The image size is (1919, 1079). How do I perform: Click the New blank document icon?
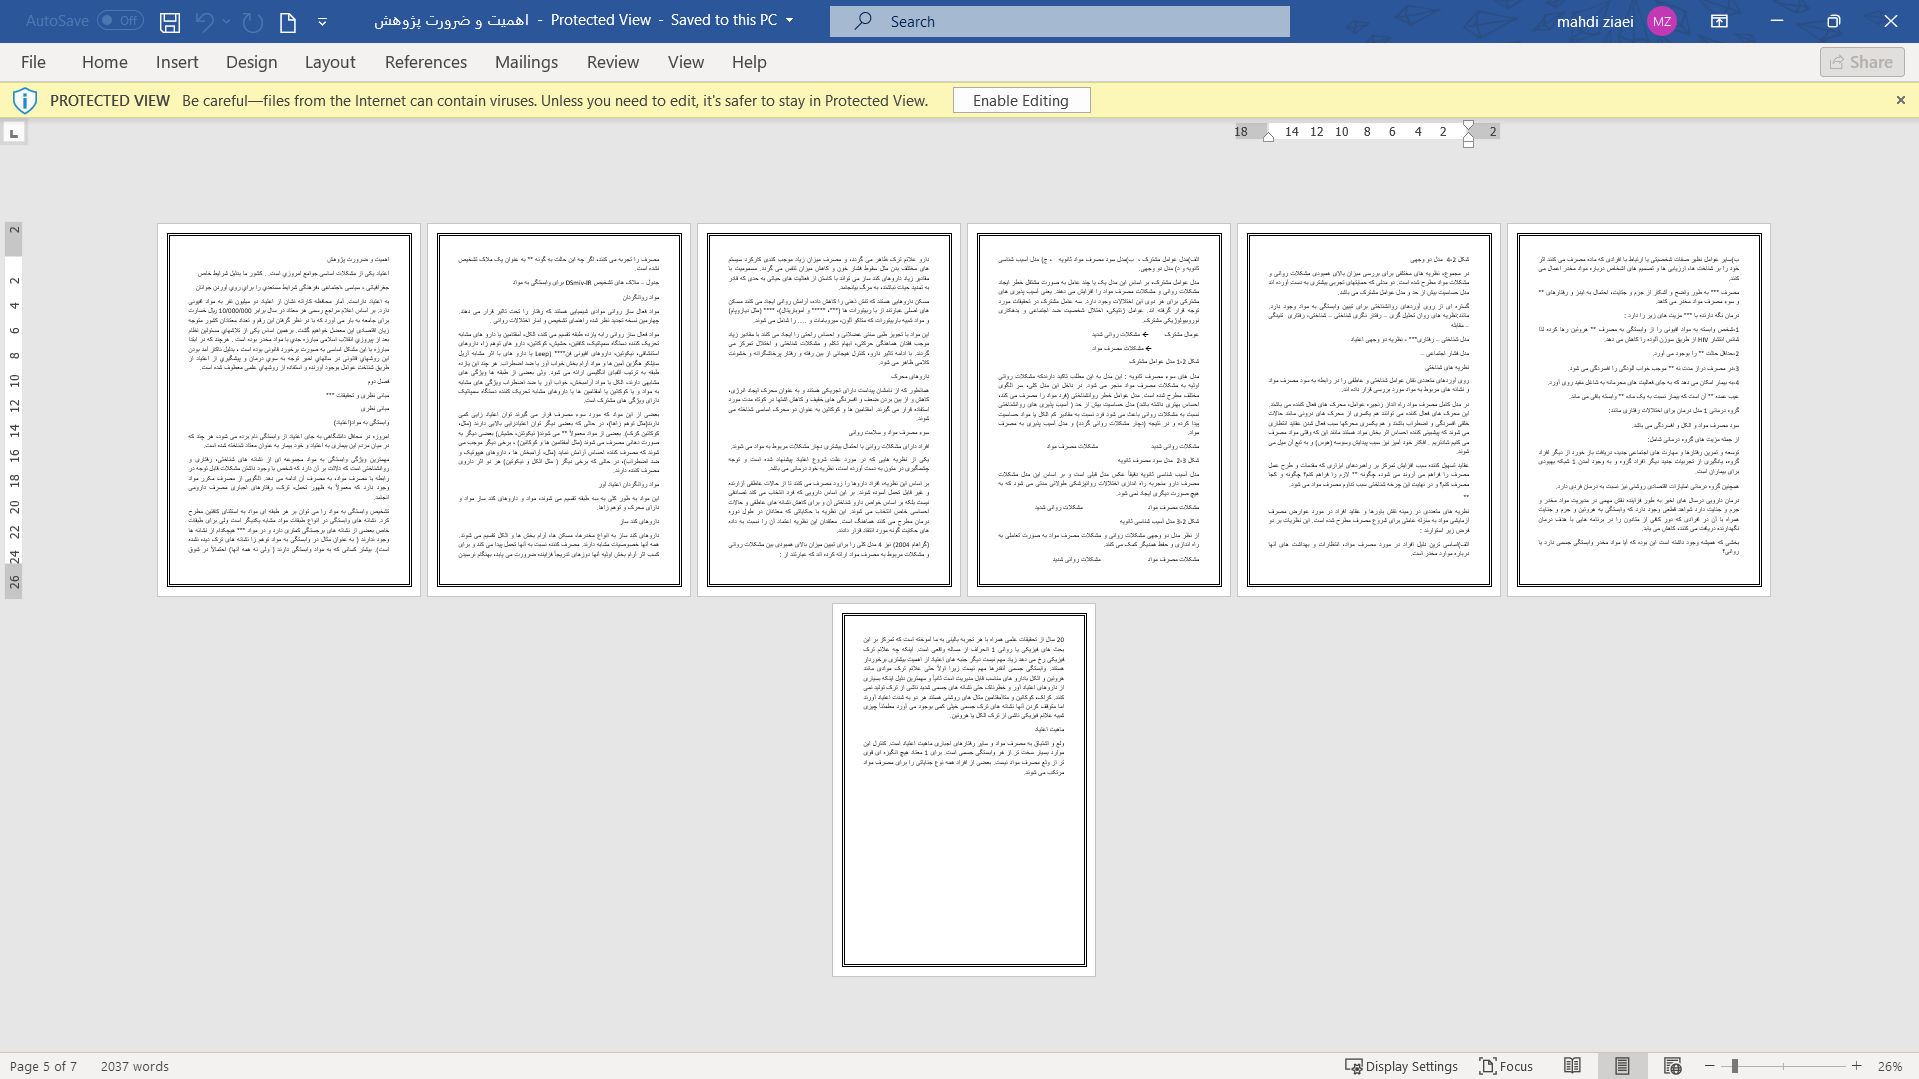(x=288, y=21)
